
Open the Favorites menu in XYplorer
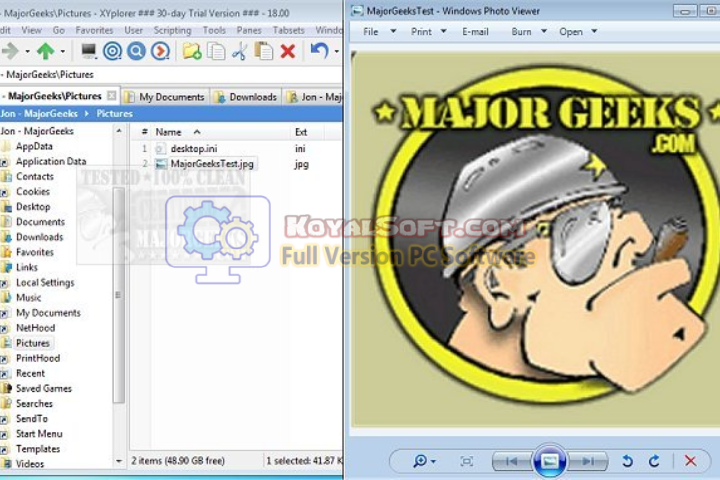tap(94, 30)
